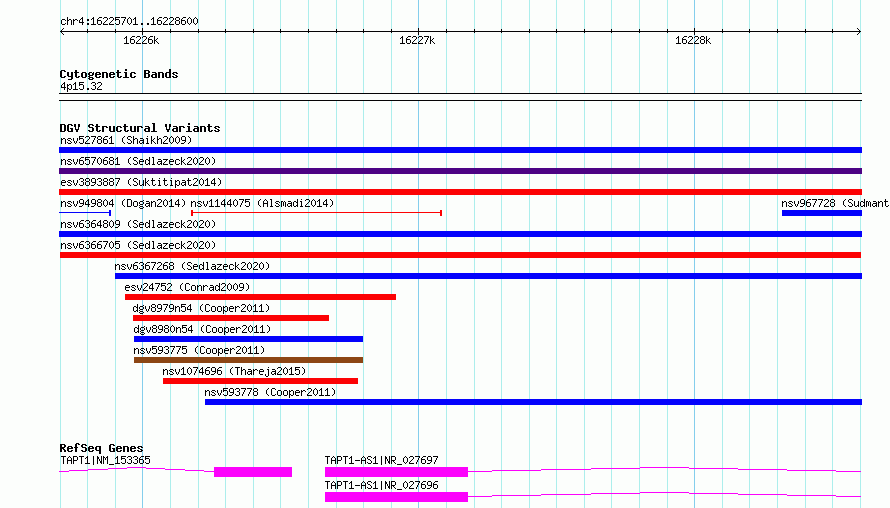
Task: Select the esv24752 (Conrad2009) red bar
Action: point(261,297)
